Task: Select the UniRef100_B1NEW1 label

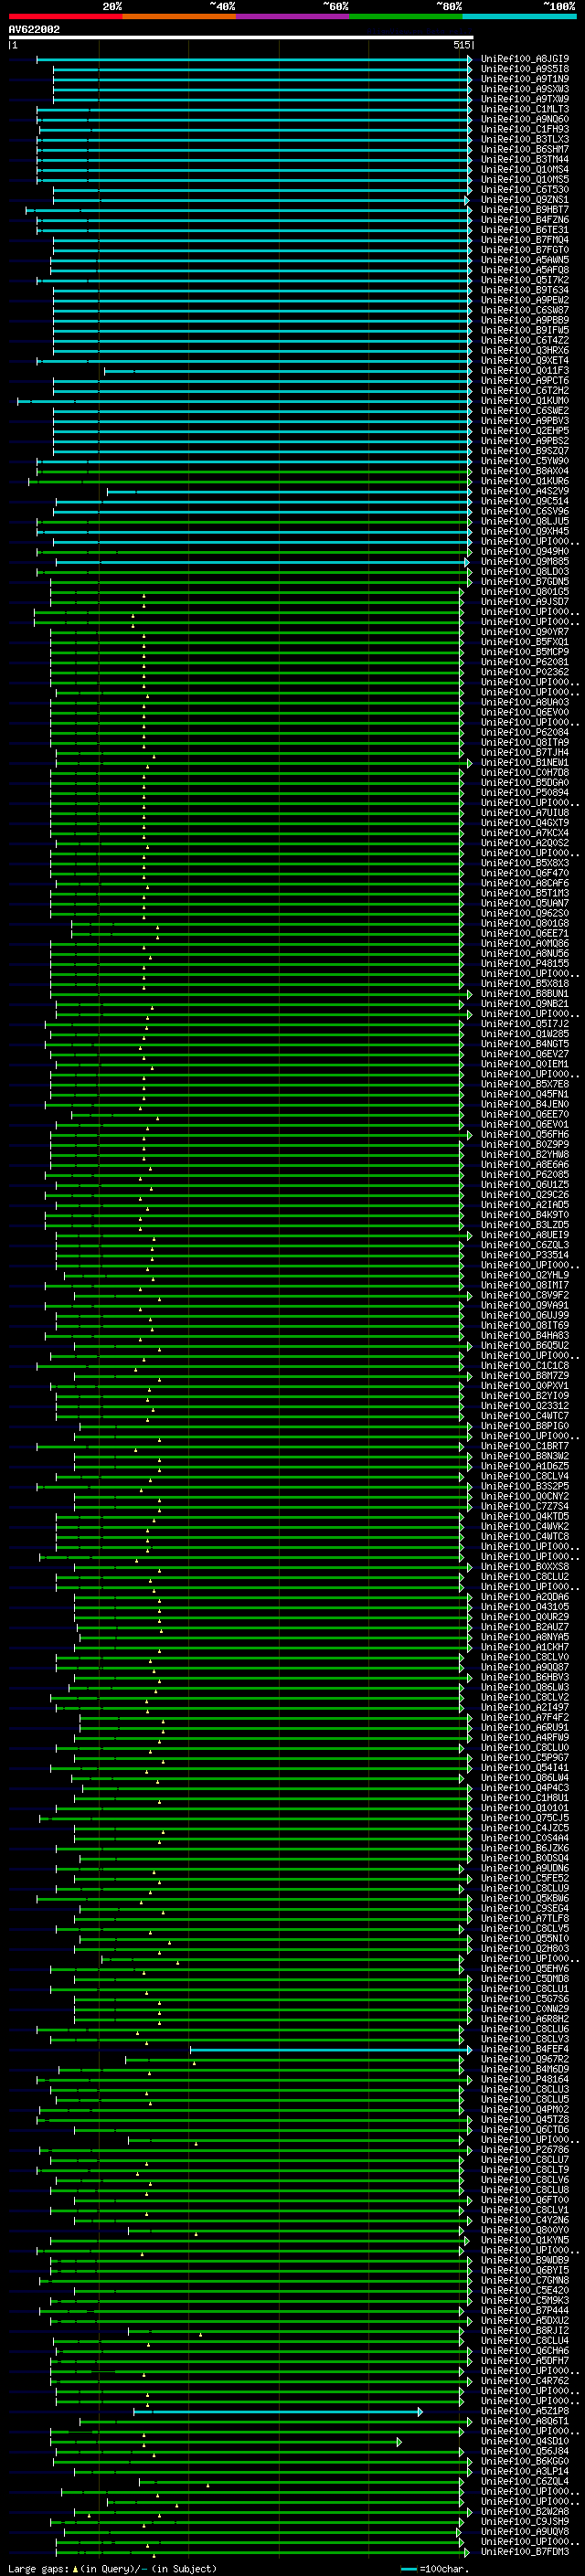Action: tap(525, 763)
